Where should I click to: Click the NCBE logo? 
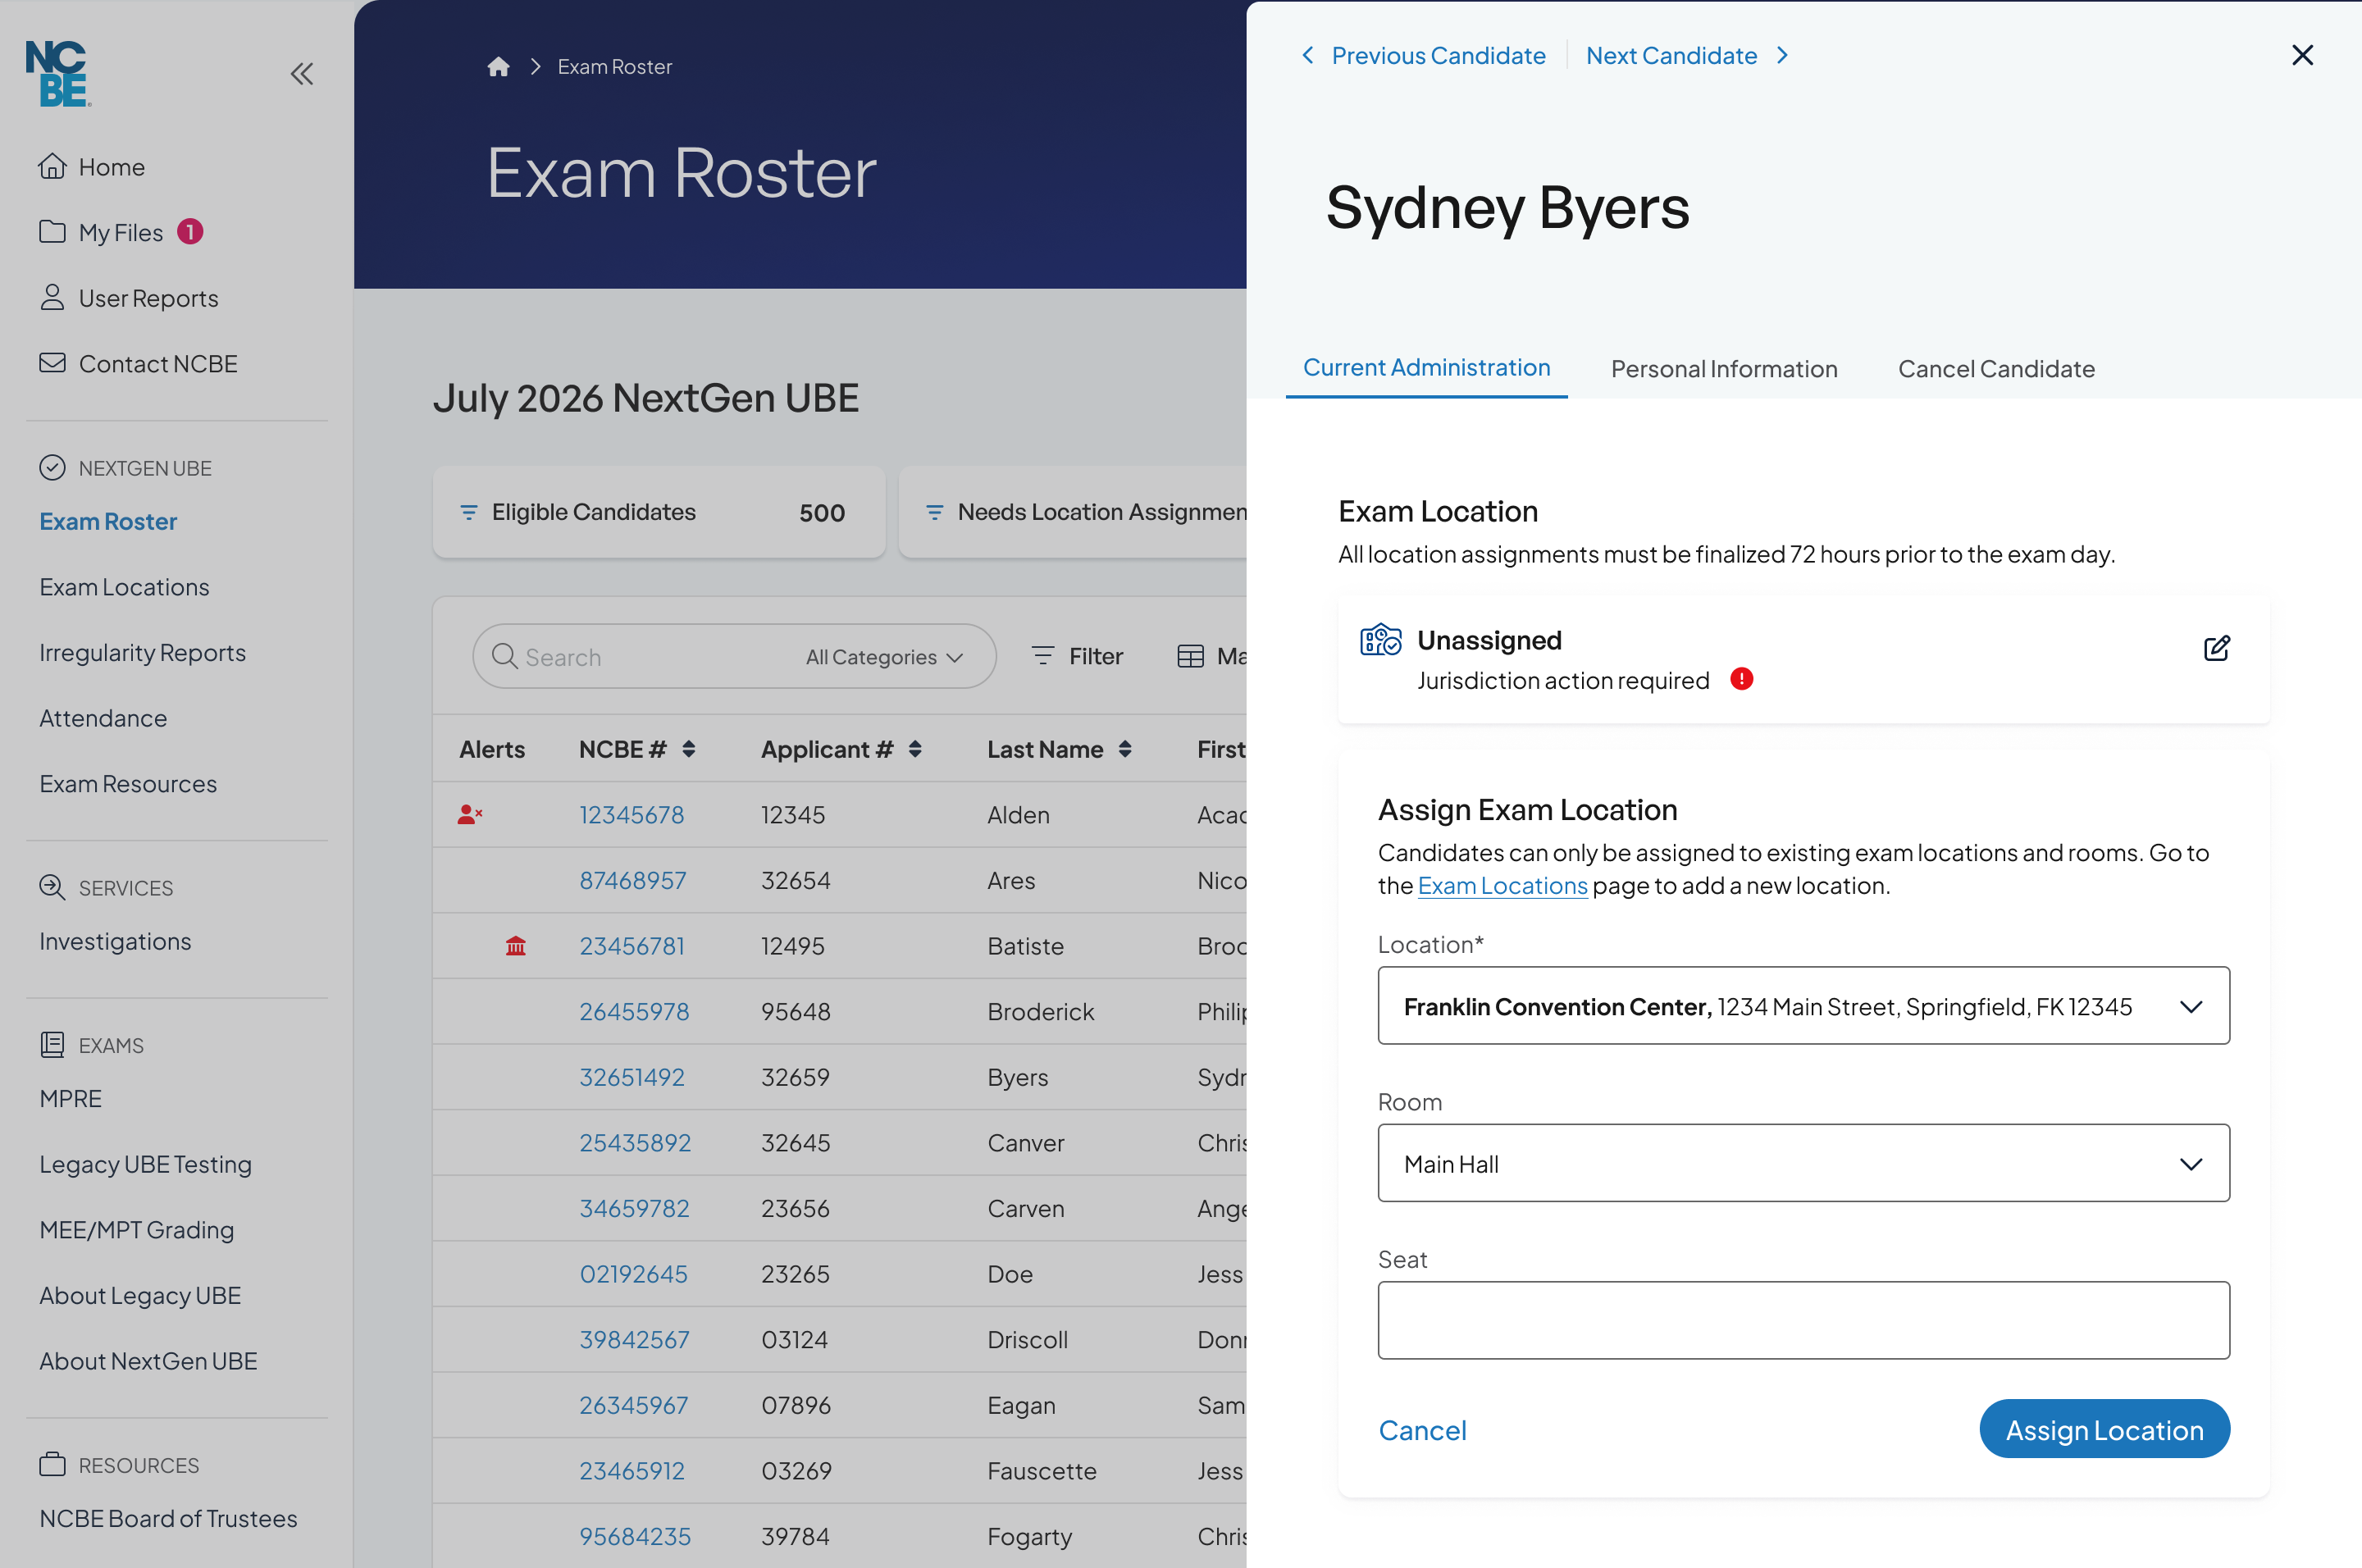[x=58, y=74]
